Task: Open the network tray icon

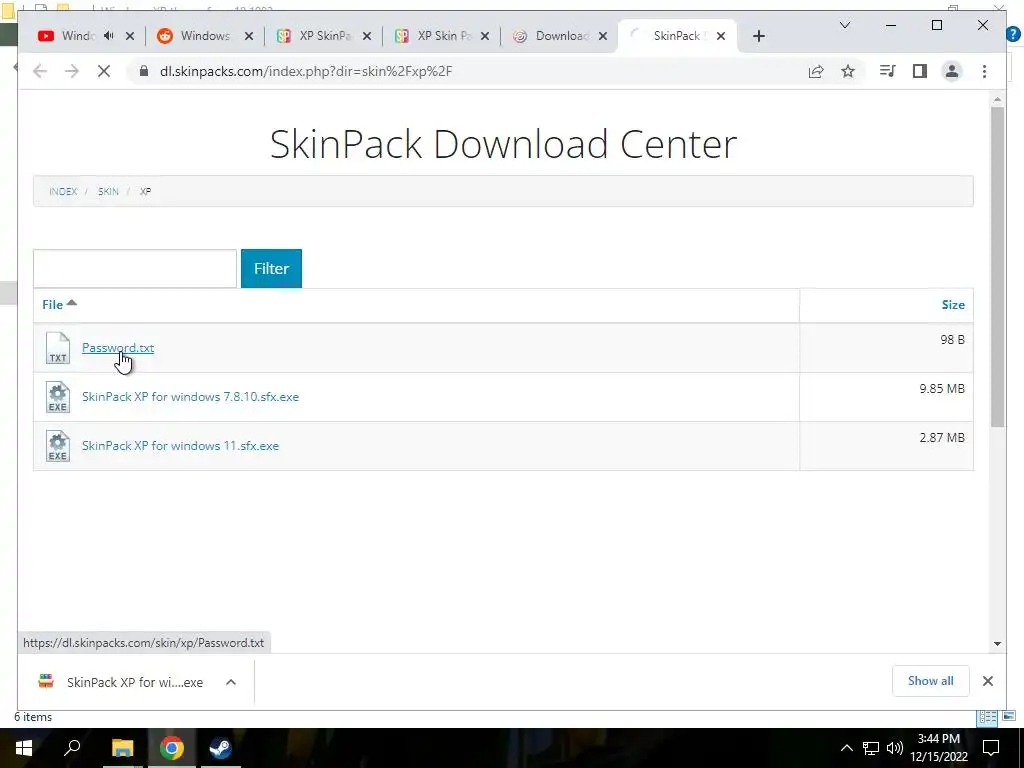Action: [x=871, y=748]
